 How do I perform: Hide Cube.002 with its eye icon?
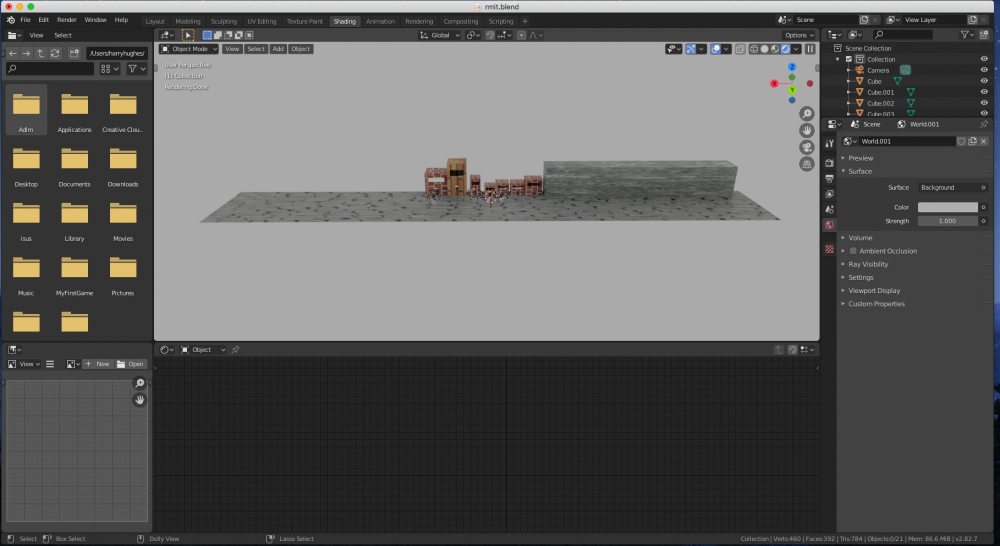tap(984, 103)
